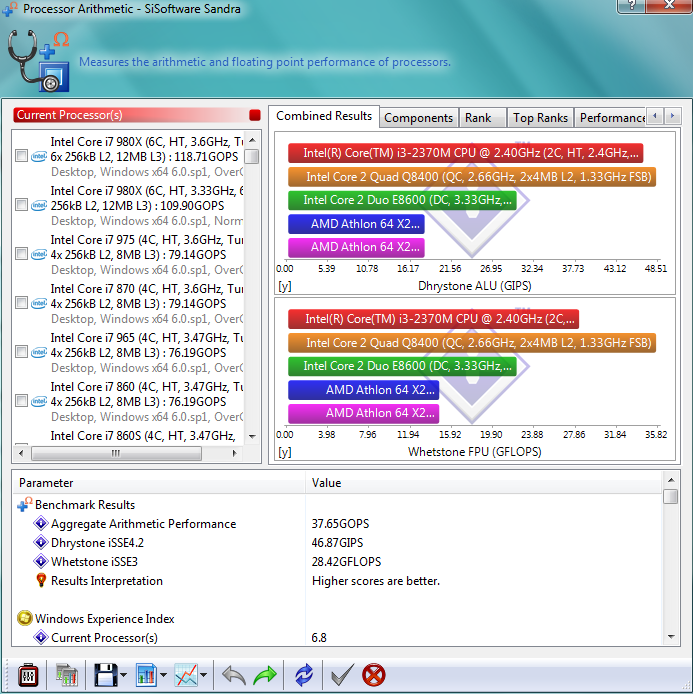
Task: Click the red i3-2370M bar in Dhrystone chart
Action: click(465, 153)
